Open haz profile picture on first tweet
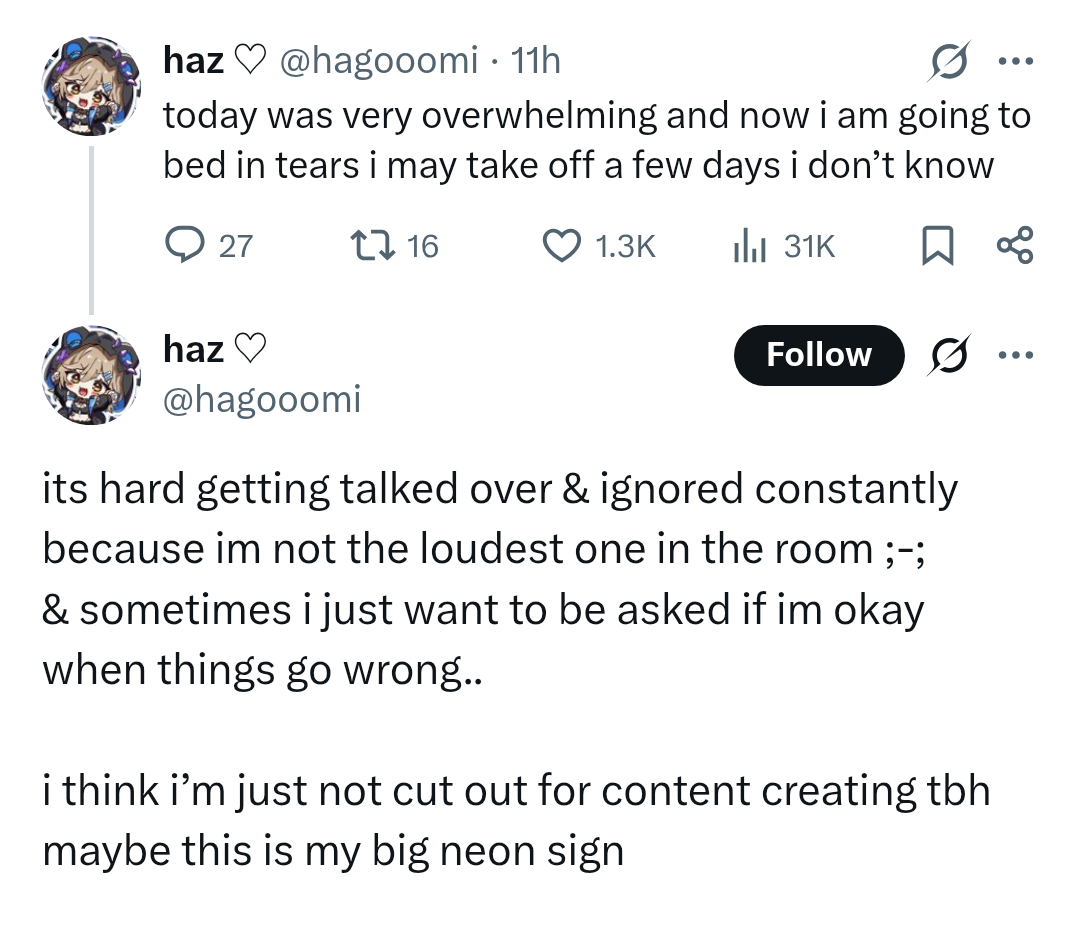 92,86
